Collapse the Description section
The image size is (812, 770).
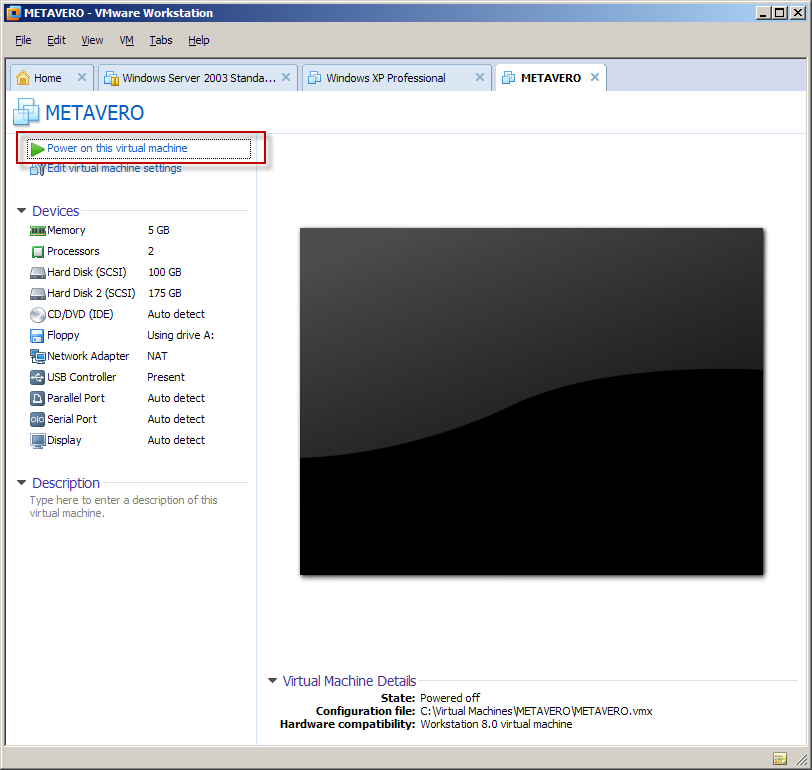click(22, 482)
